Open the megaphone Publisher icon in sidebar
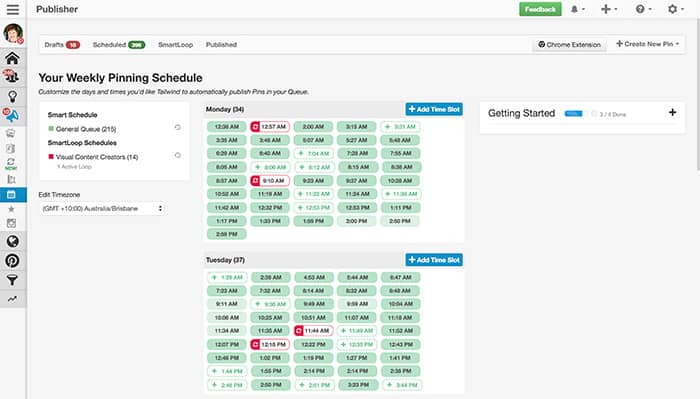Screen dimensions: 700x399 point(12,116)
